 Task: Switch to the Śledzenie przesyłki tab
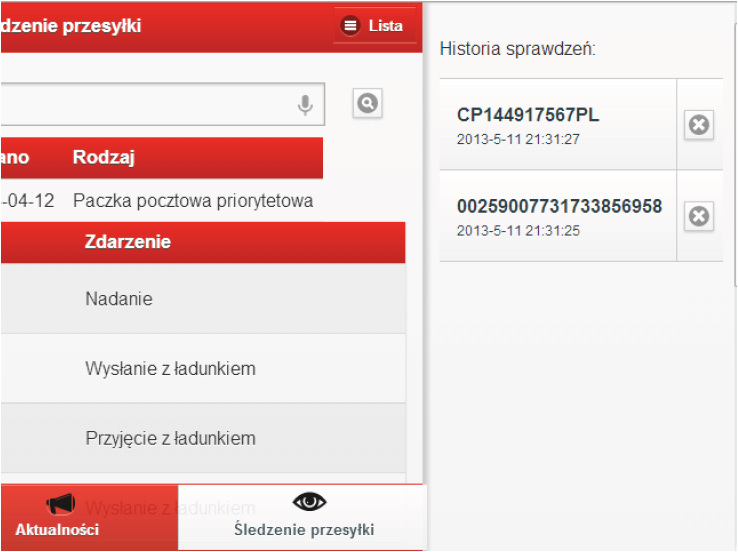(x=303, y=517)
